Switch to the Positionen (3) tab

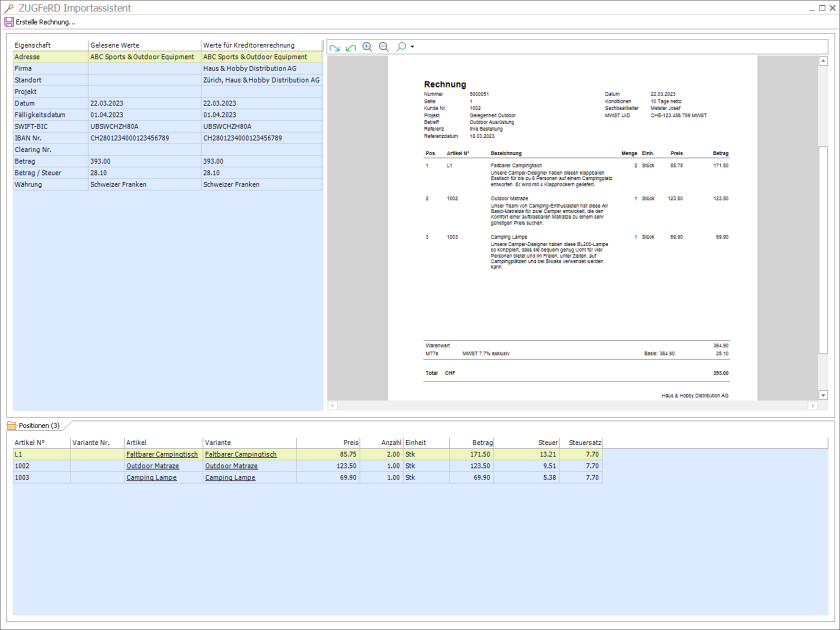click(40, 426)
